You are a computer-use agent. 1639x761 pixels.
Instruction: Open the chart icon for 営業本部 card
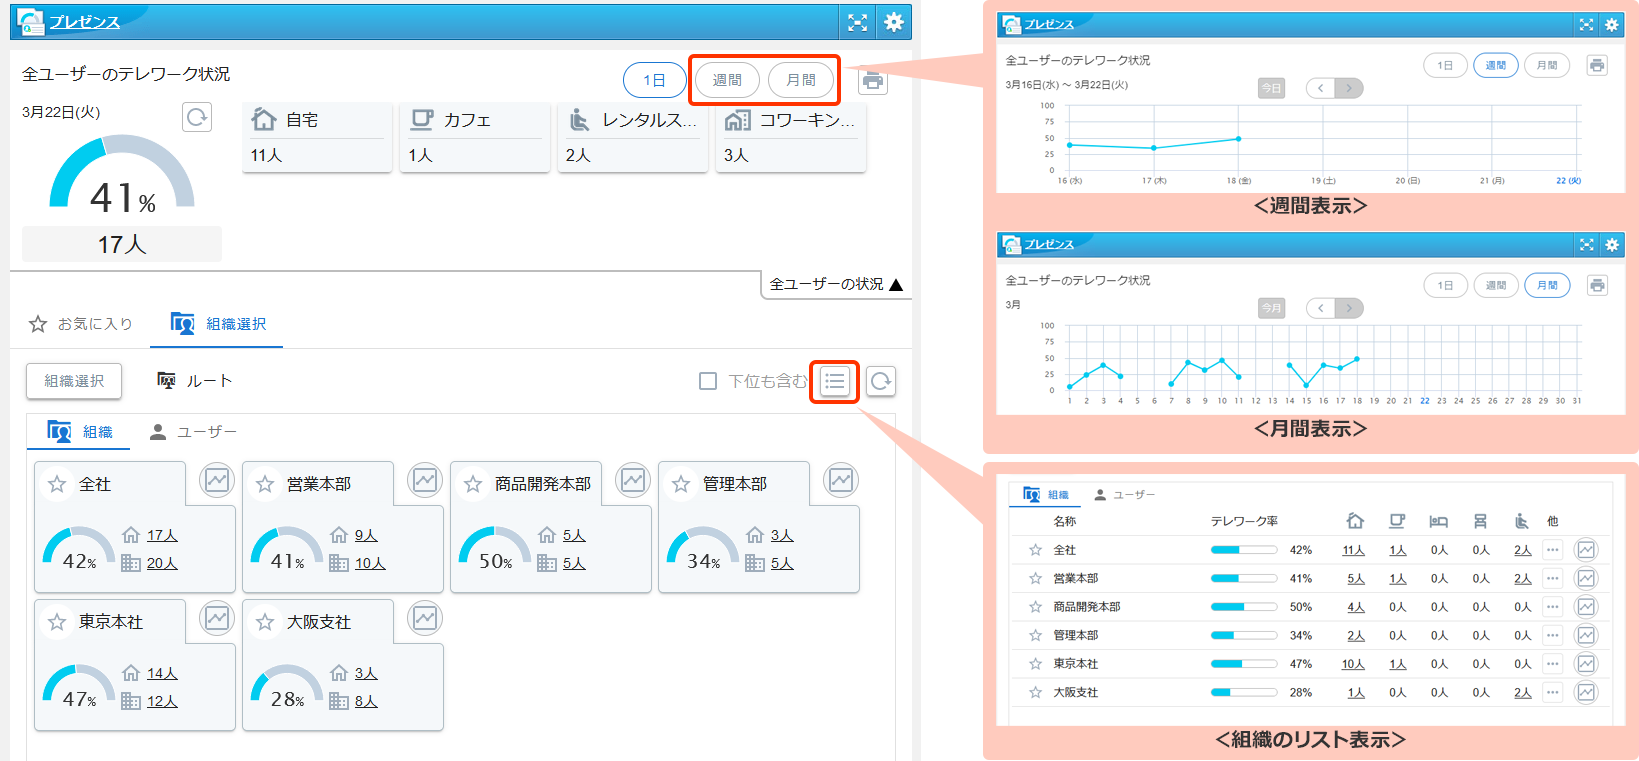425,481
